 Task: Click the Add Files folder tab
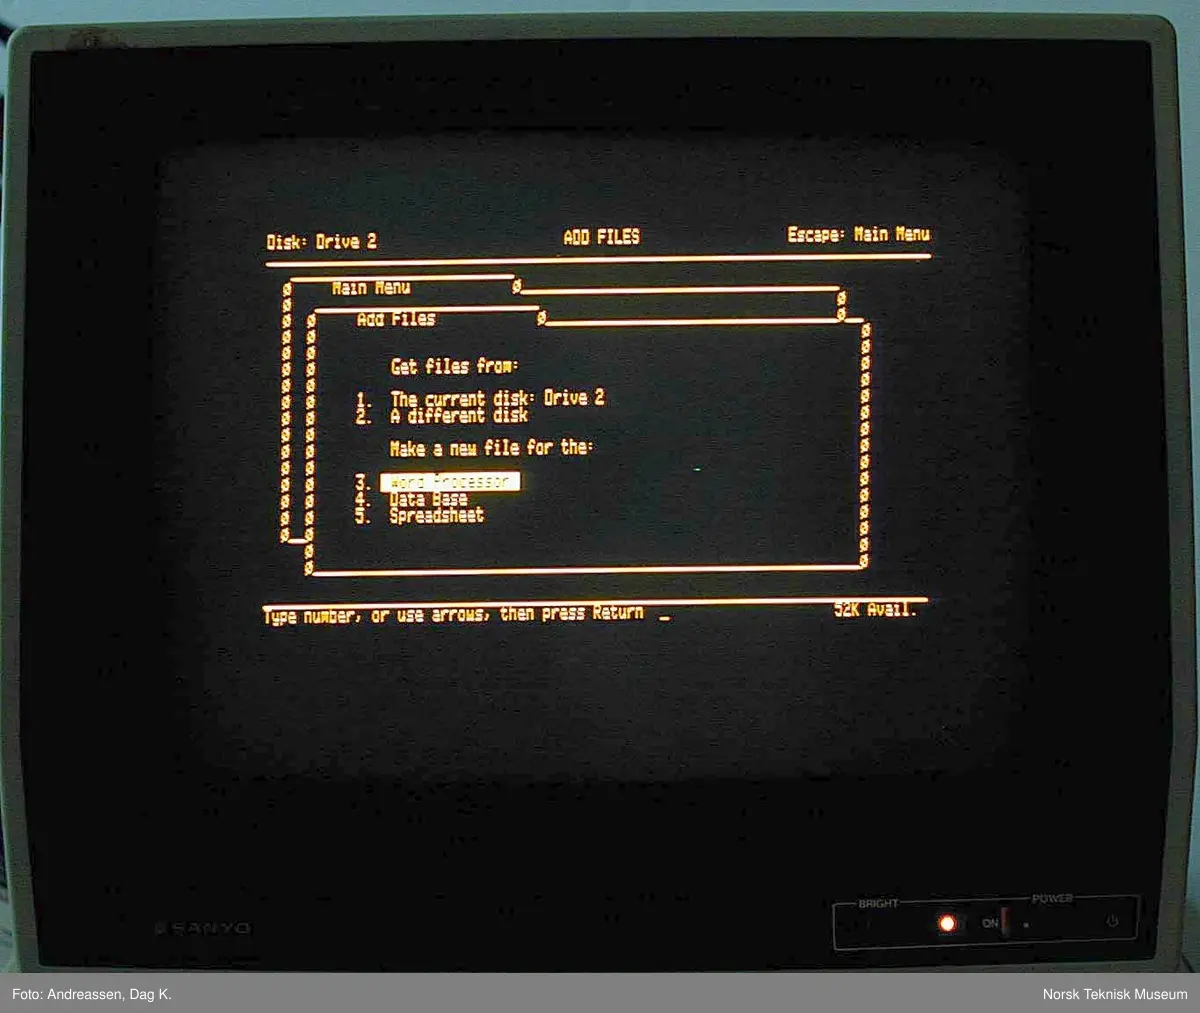coord(396,319)
